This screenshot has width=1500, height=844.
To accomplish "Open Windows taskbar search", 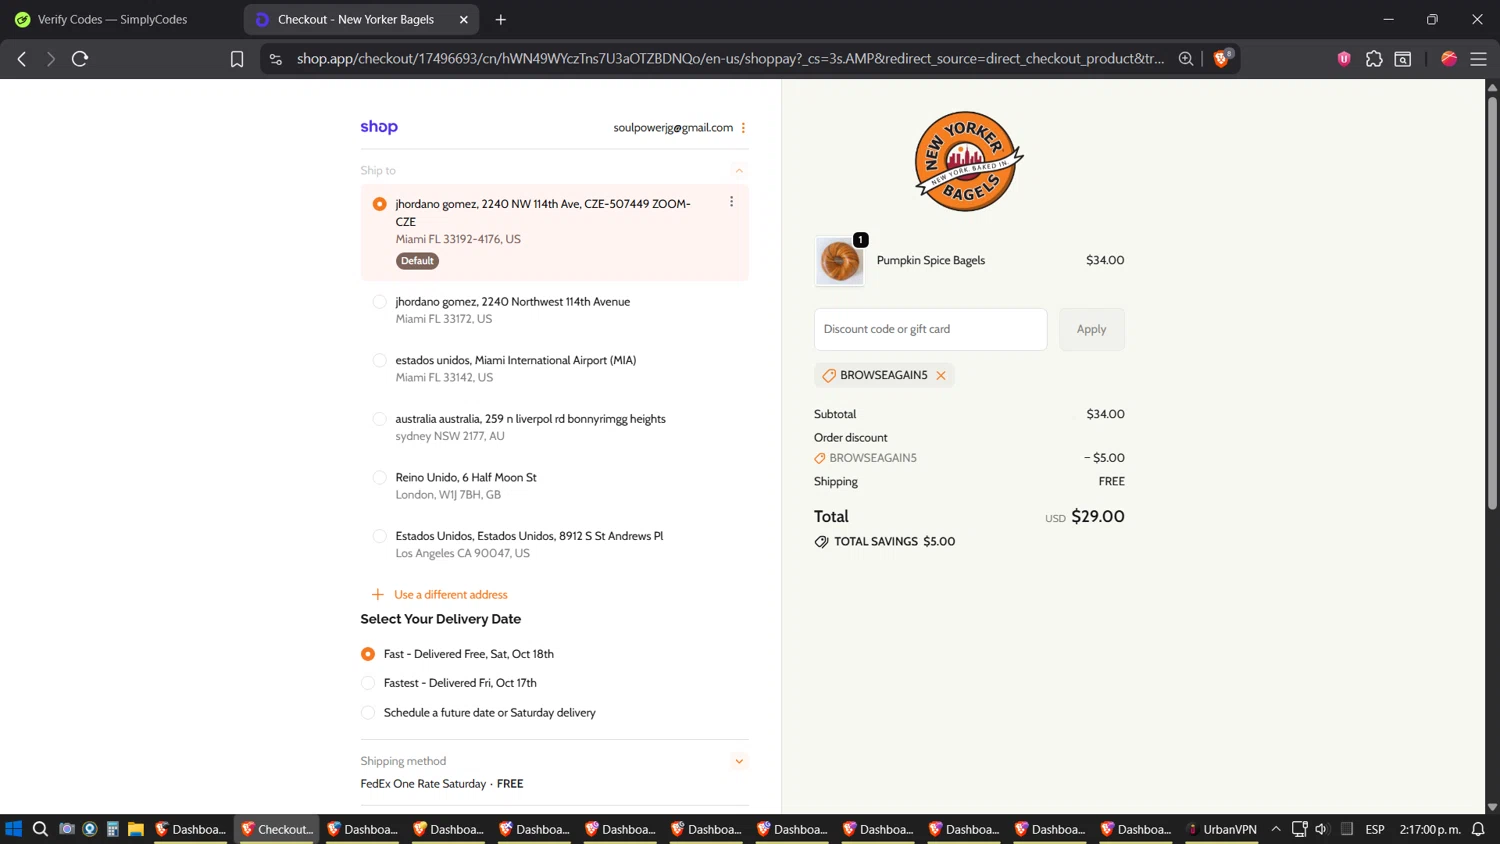I will pyautogui.click(x=40, y=829).
